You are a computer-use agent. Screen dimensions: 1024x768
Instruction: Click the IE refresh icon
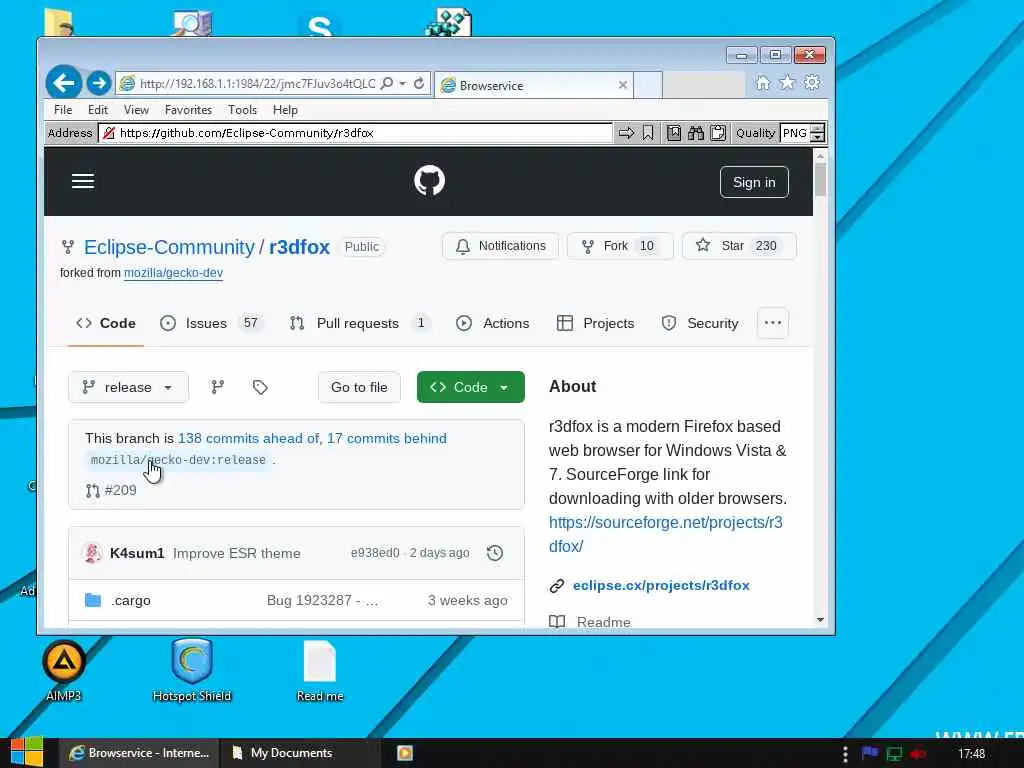point(419,84)
